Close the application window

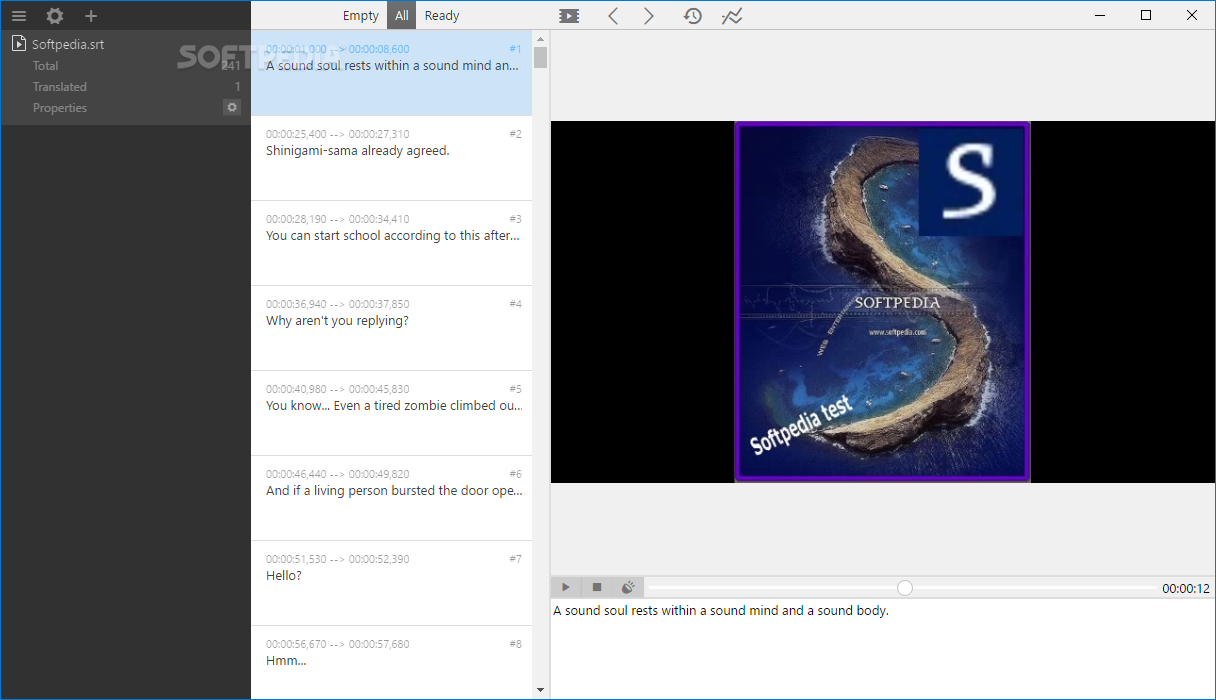tap(1192, 15)
